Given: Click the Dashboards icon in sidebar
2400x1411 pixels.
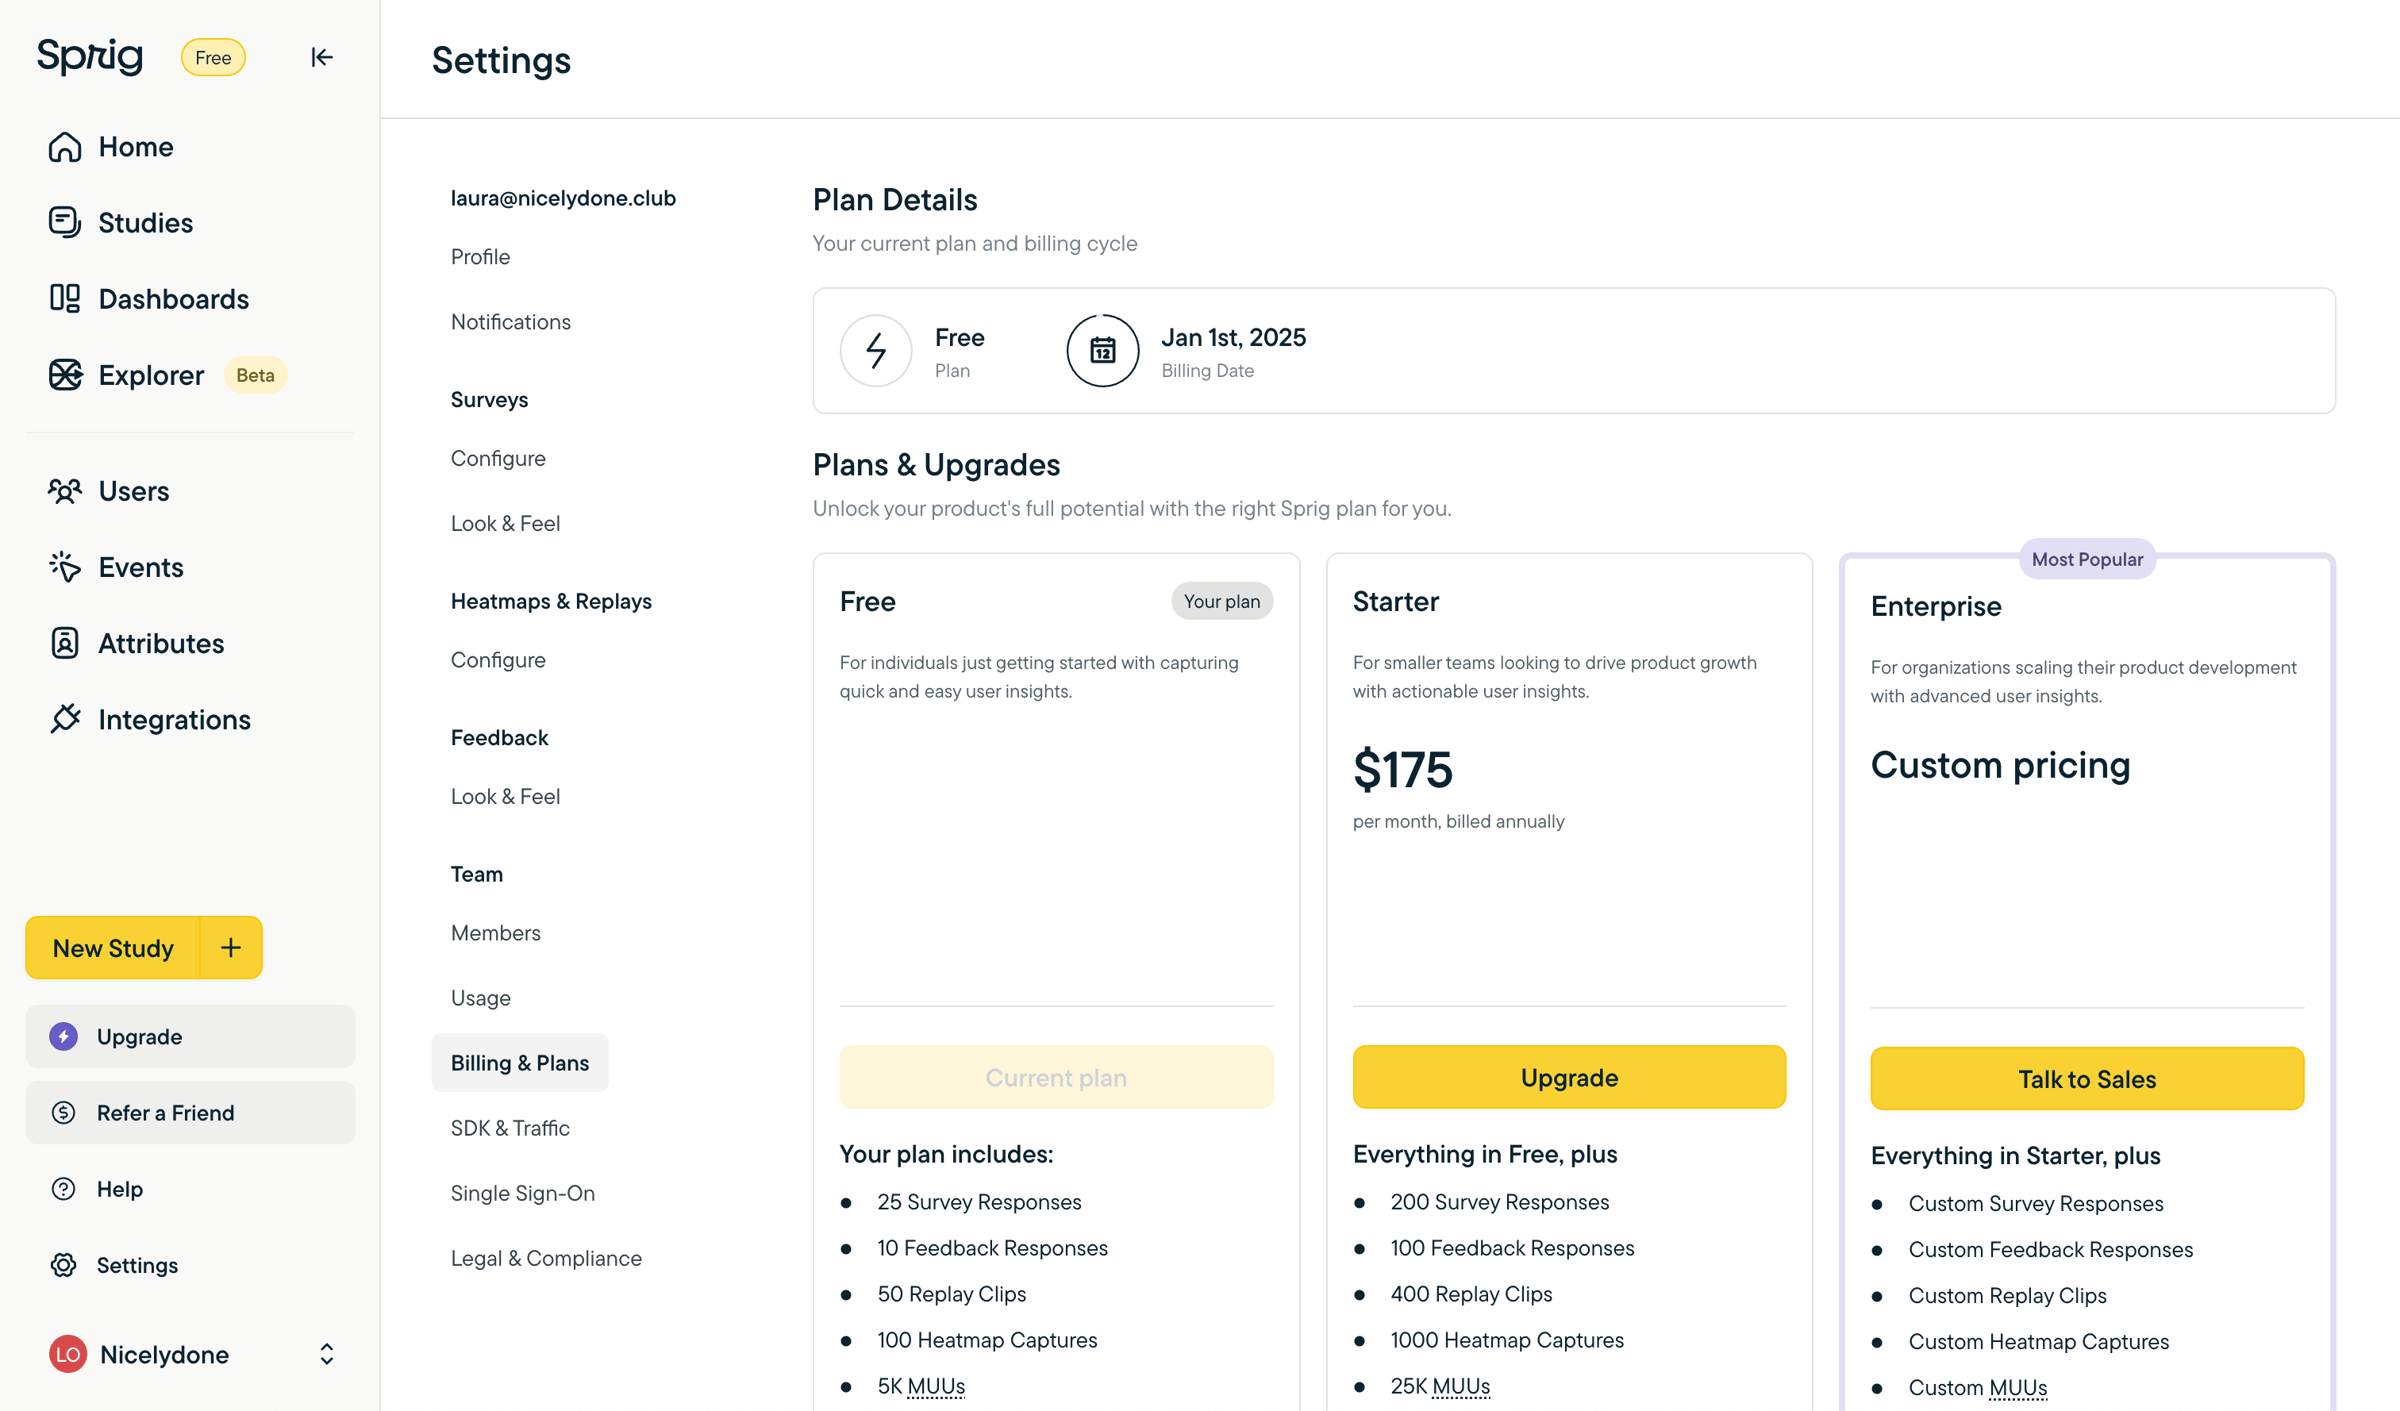Looking at the screenshot, I should [65, 298].
